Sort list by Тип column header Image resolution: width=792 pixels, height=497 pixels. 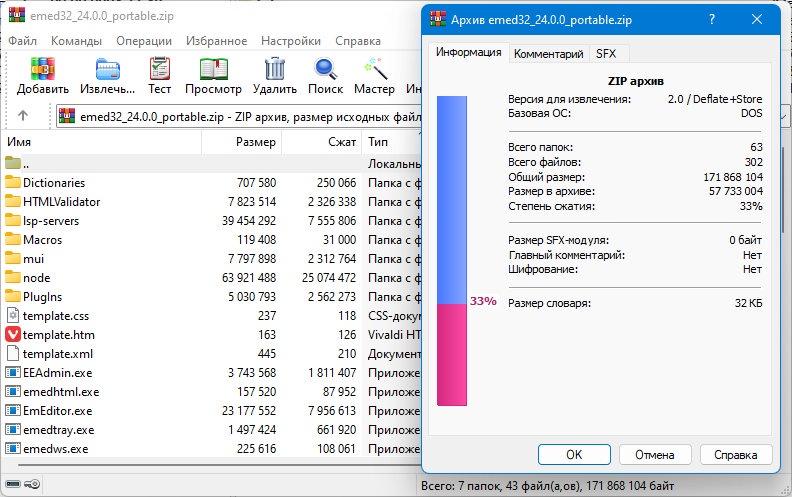(392, 142)
